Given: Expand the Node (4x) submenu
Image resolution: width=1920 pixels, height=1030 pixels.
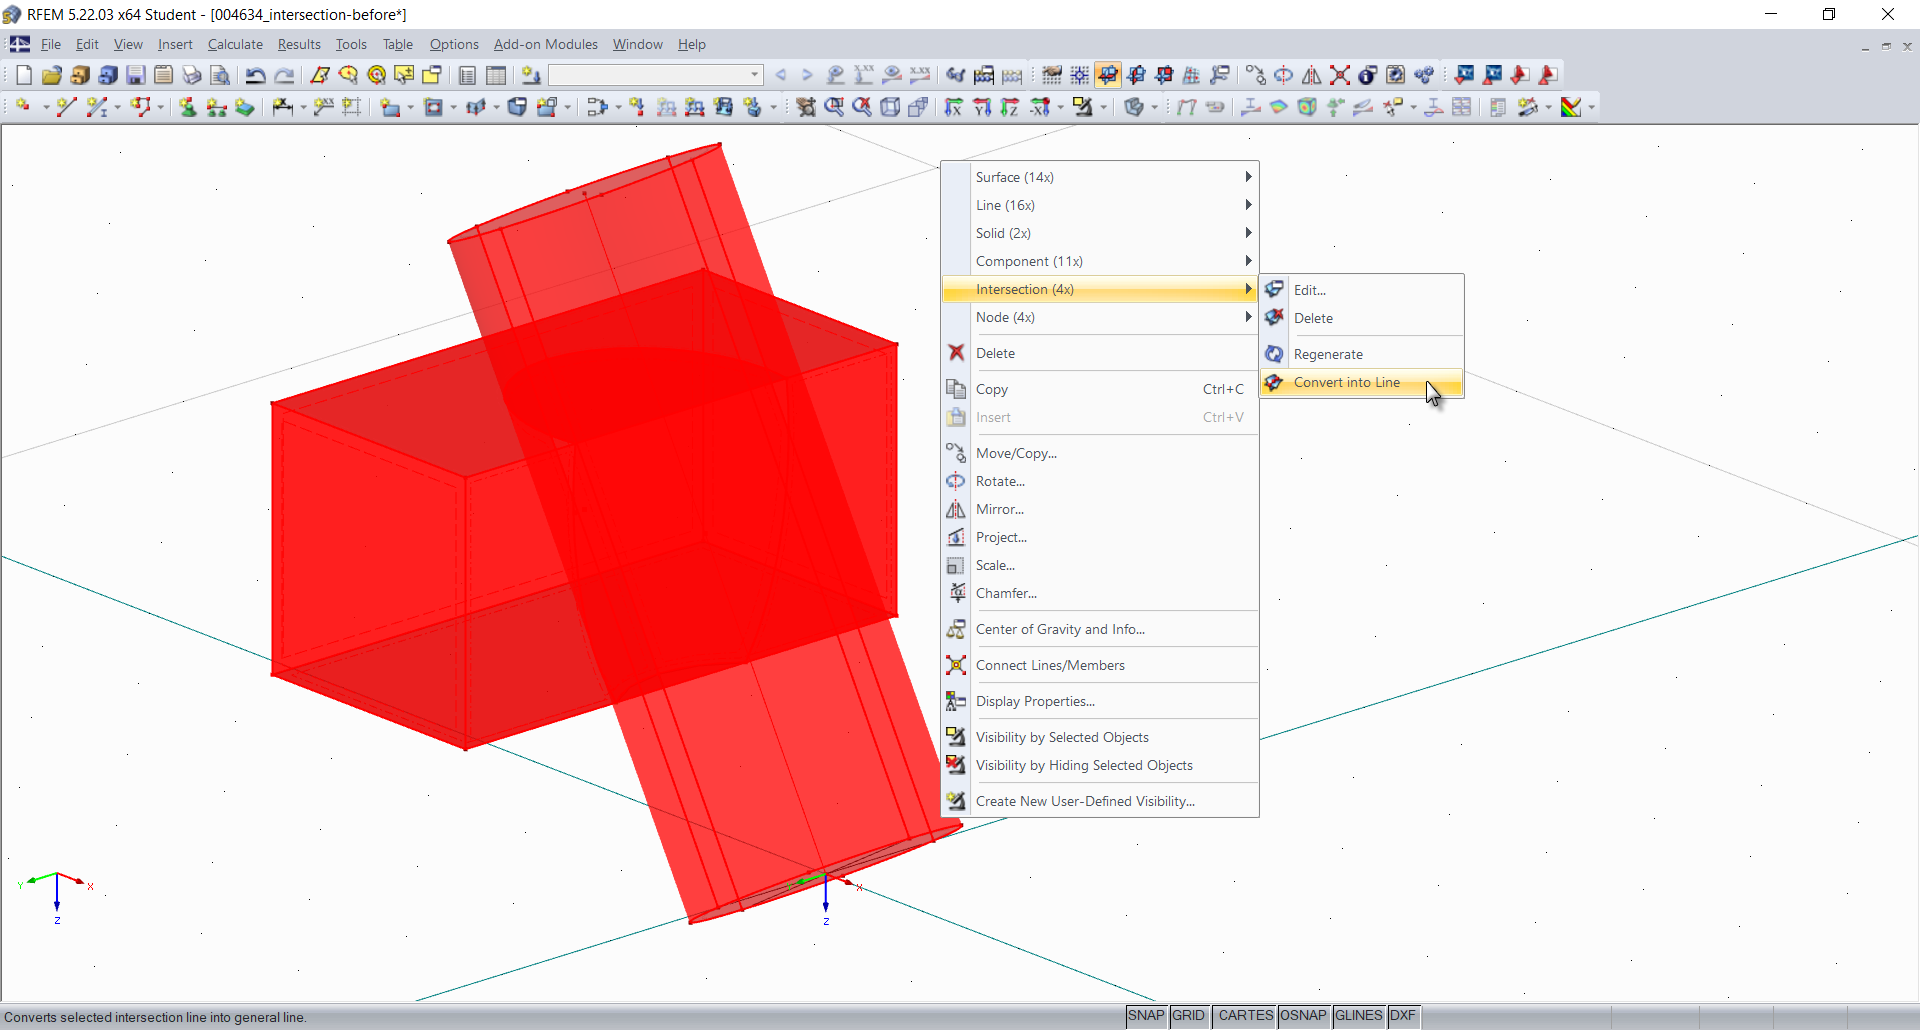Looking at the screenshot, I should pyautogui.click(x=1100, y=317).
